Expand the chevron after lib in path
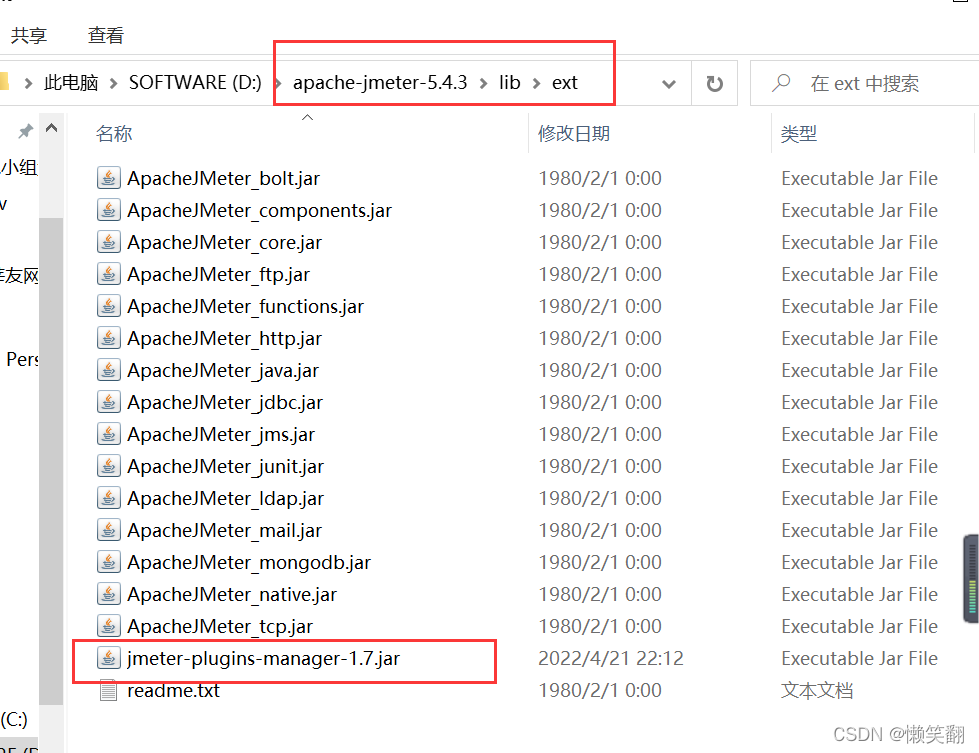The image size is (979, 753). click(x=536, y=83)
